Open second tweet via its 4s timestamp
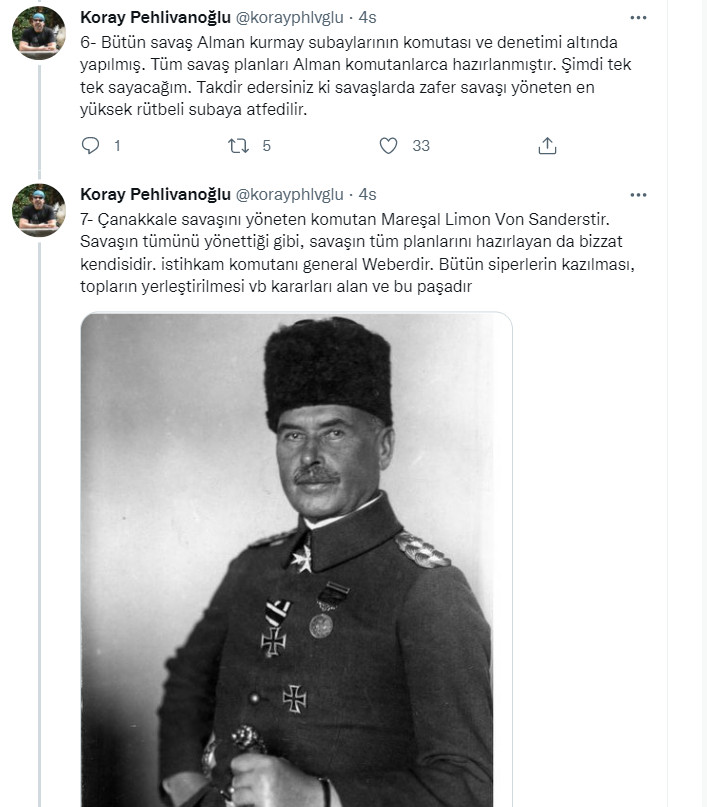Viewport: 707px width, 807px height. tap(368, 193)
